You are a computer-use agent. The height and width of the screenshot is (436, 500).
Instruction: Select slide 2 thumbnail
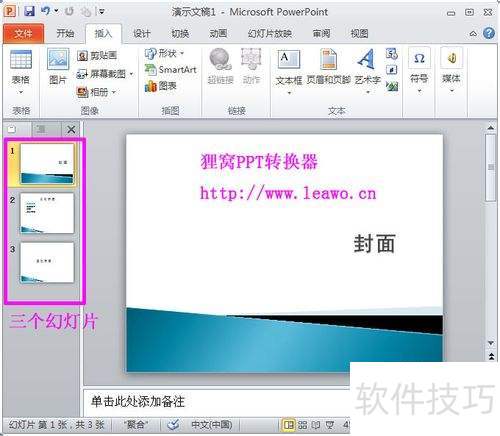[47, 213]
